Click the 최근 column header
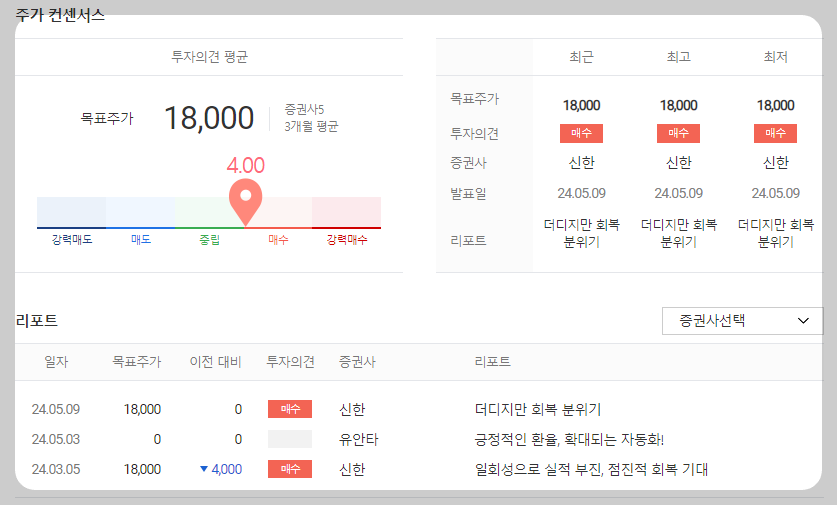Screen dimensions: 837x505 click(582, 57)
